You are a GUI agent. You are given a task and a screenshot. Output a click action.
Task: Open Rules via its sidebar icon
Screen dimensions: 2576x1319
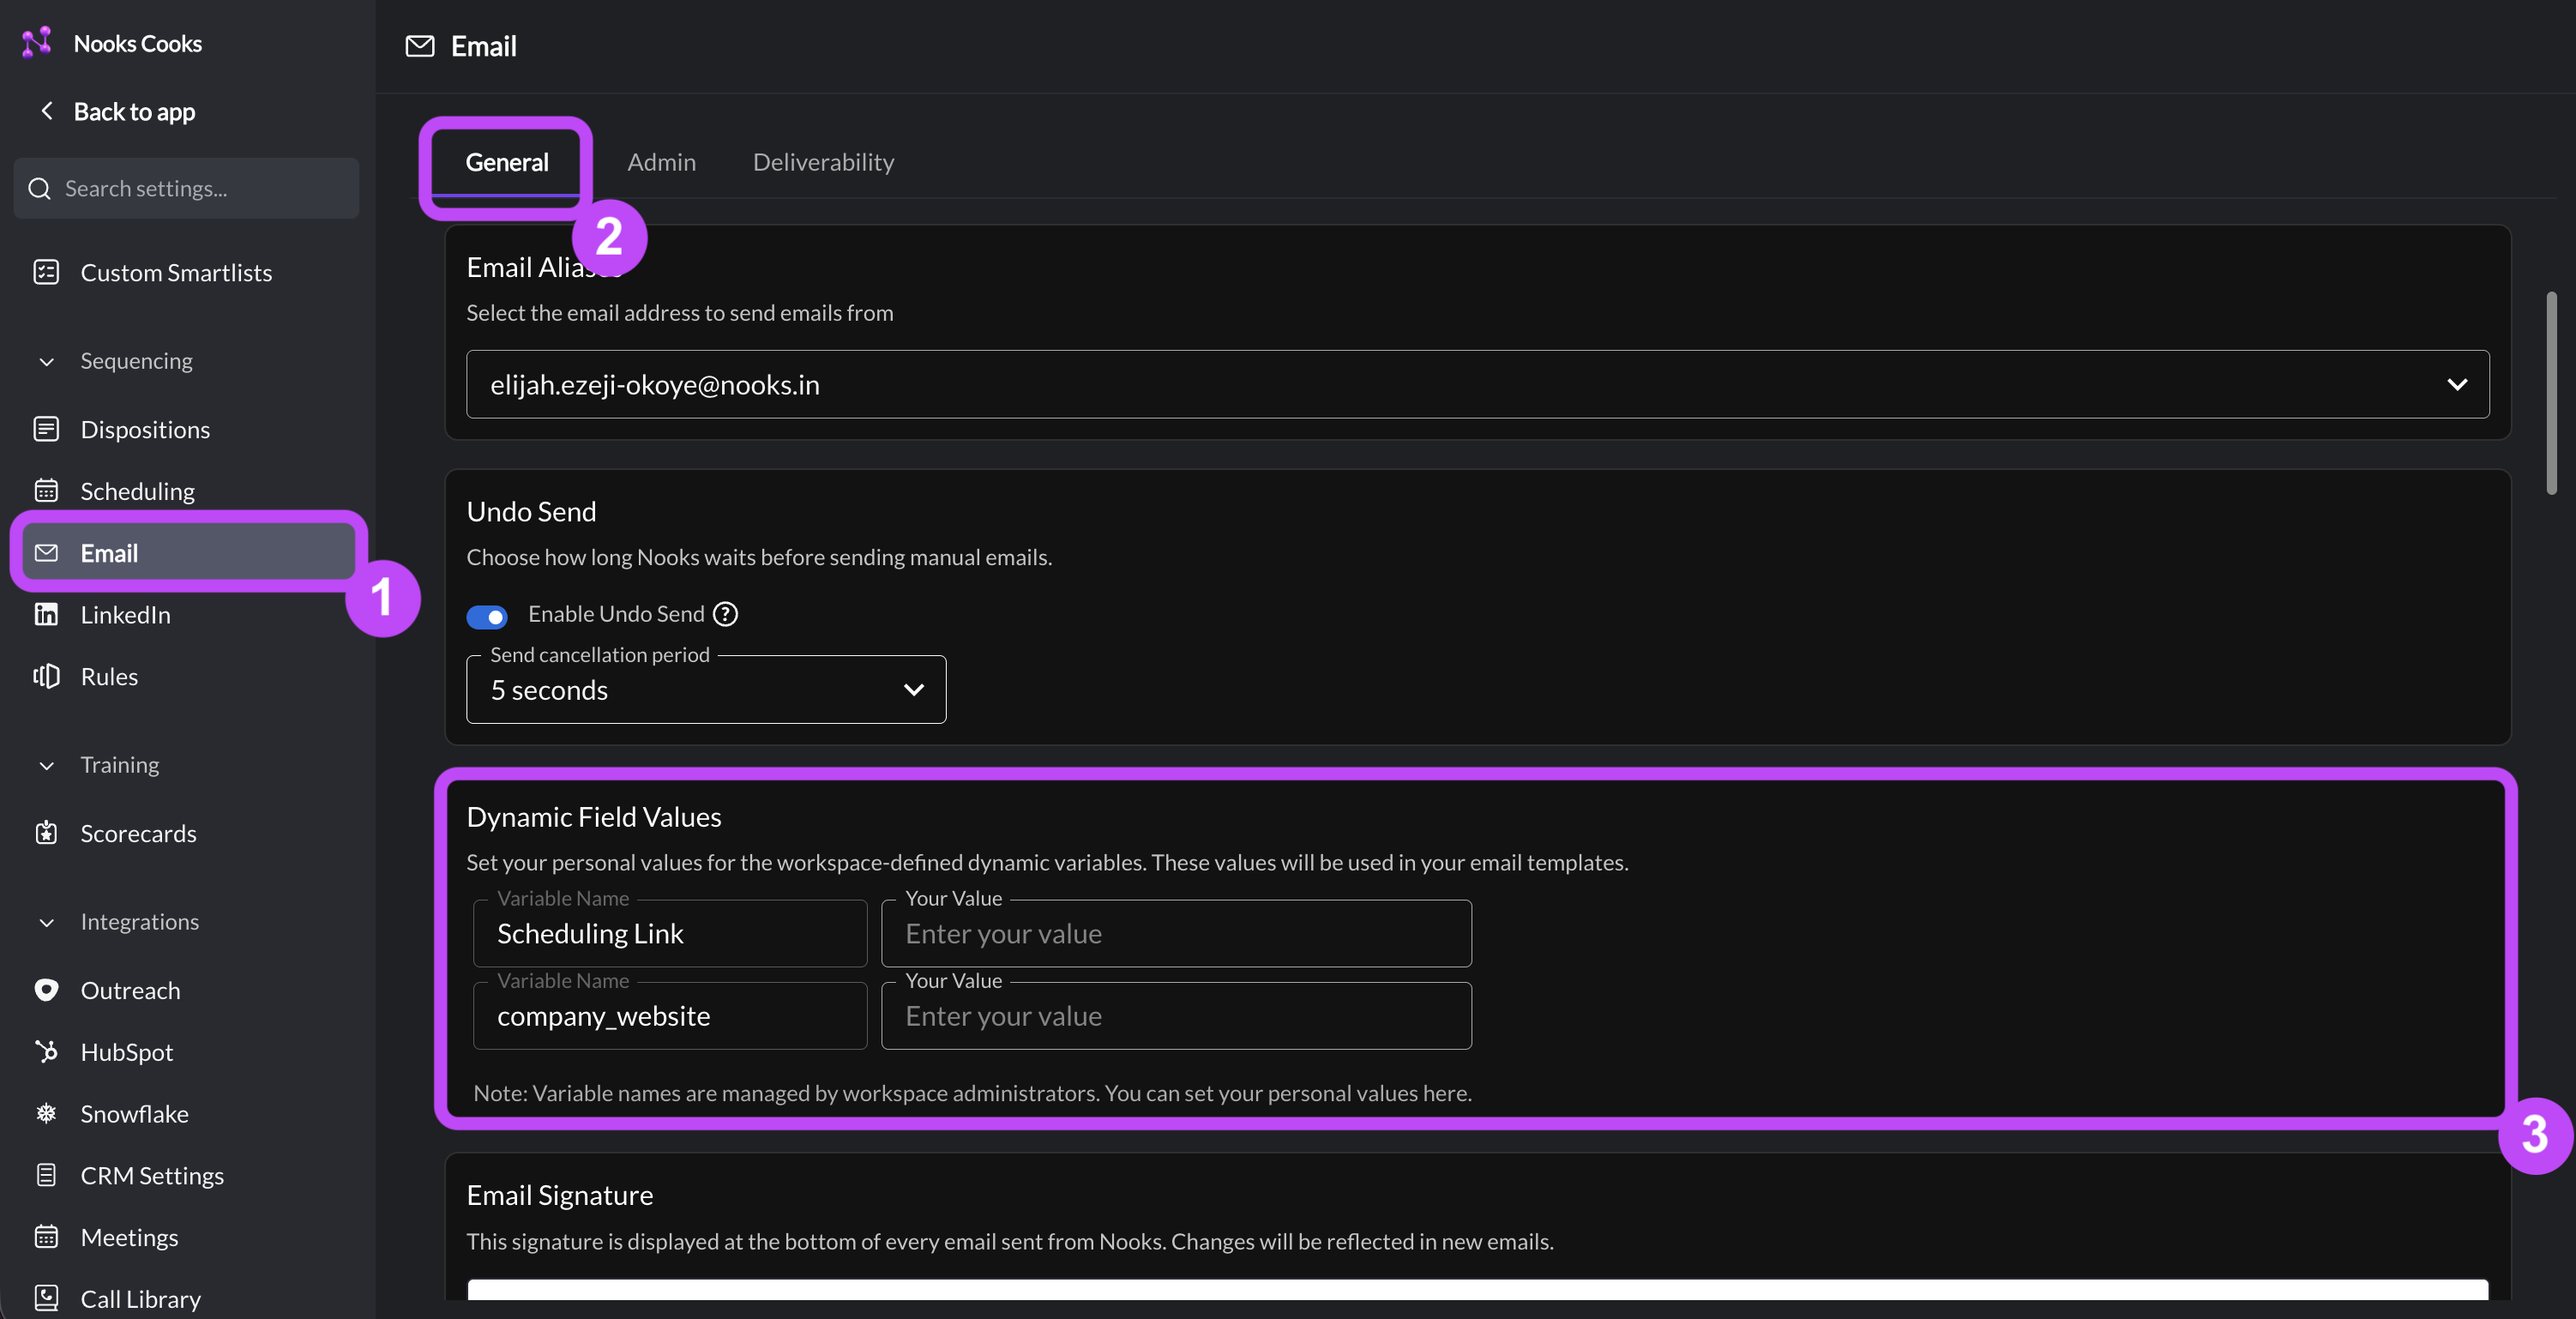tap(46, 676)
